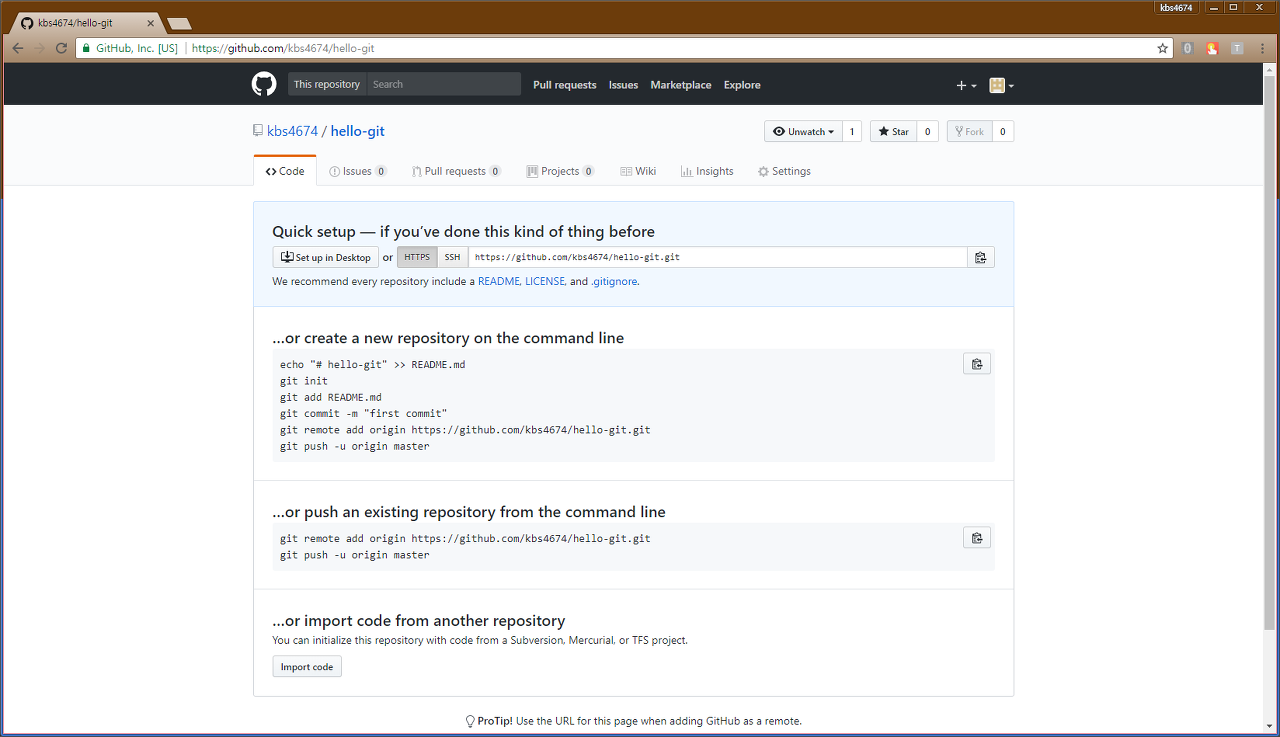Open the Insights tab
Image resolution: width=1280 pixels, height=737 pixels.
707,171
